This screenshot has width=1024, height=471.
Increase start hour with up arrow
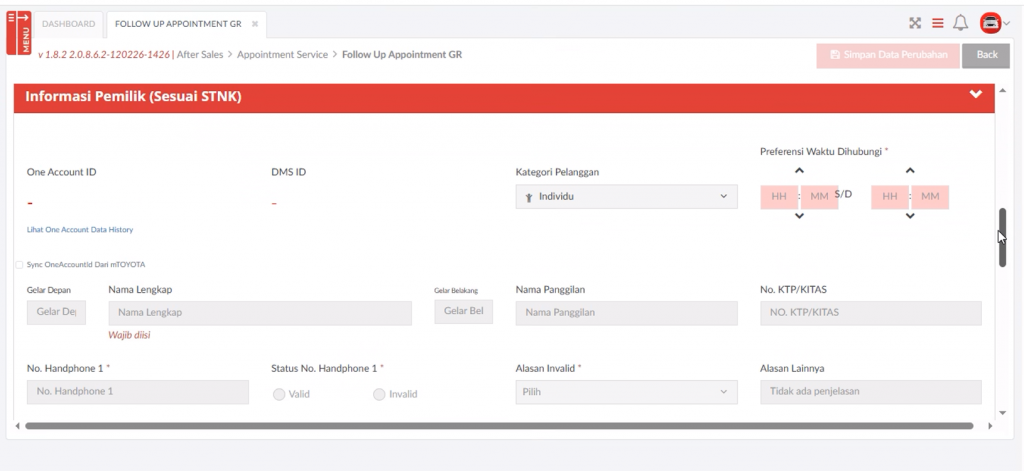[x=798, y=171]
